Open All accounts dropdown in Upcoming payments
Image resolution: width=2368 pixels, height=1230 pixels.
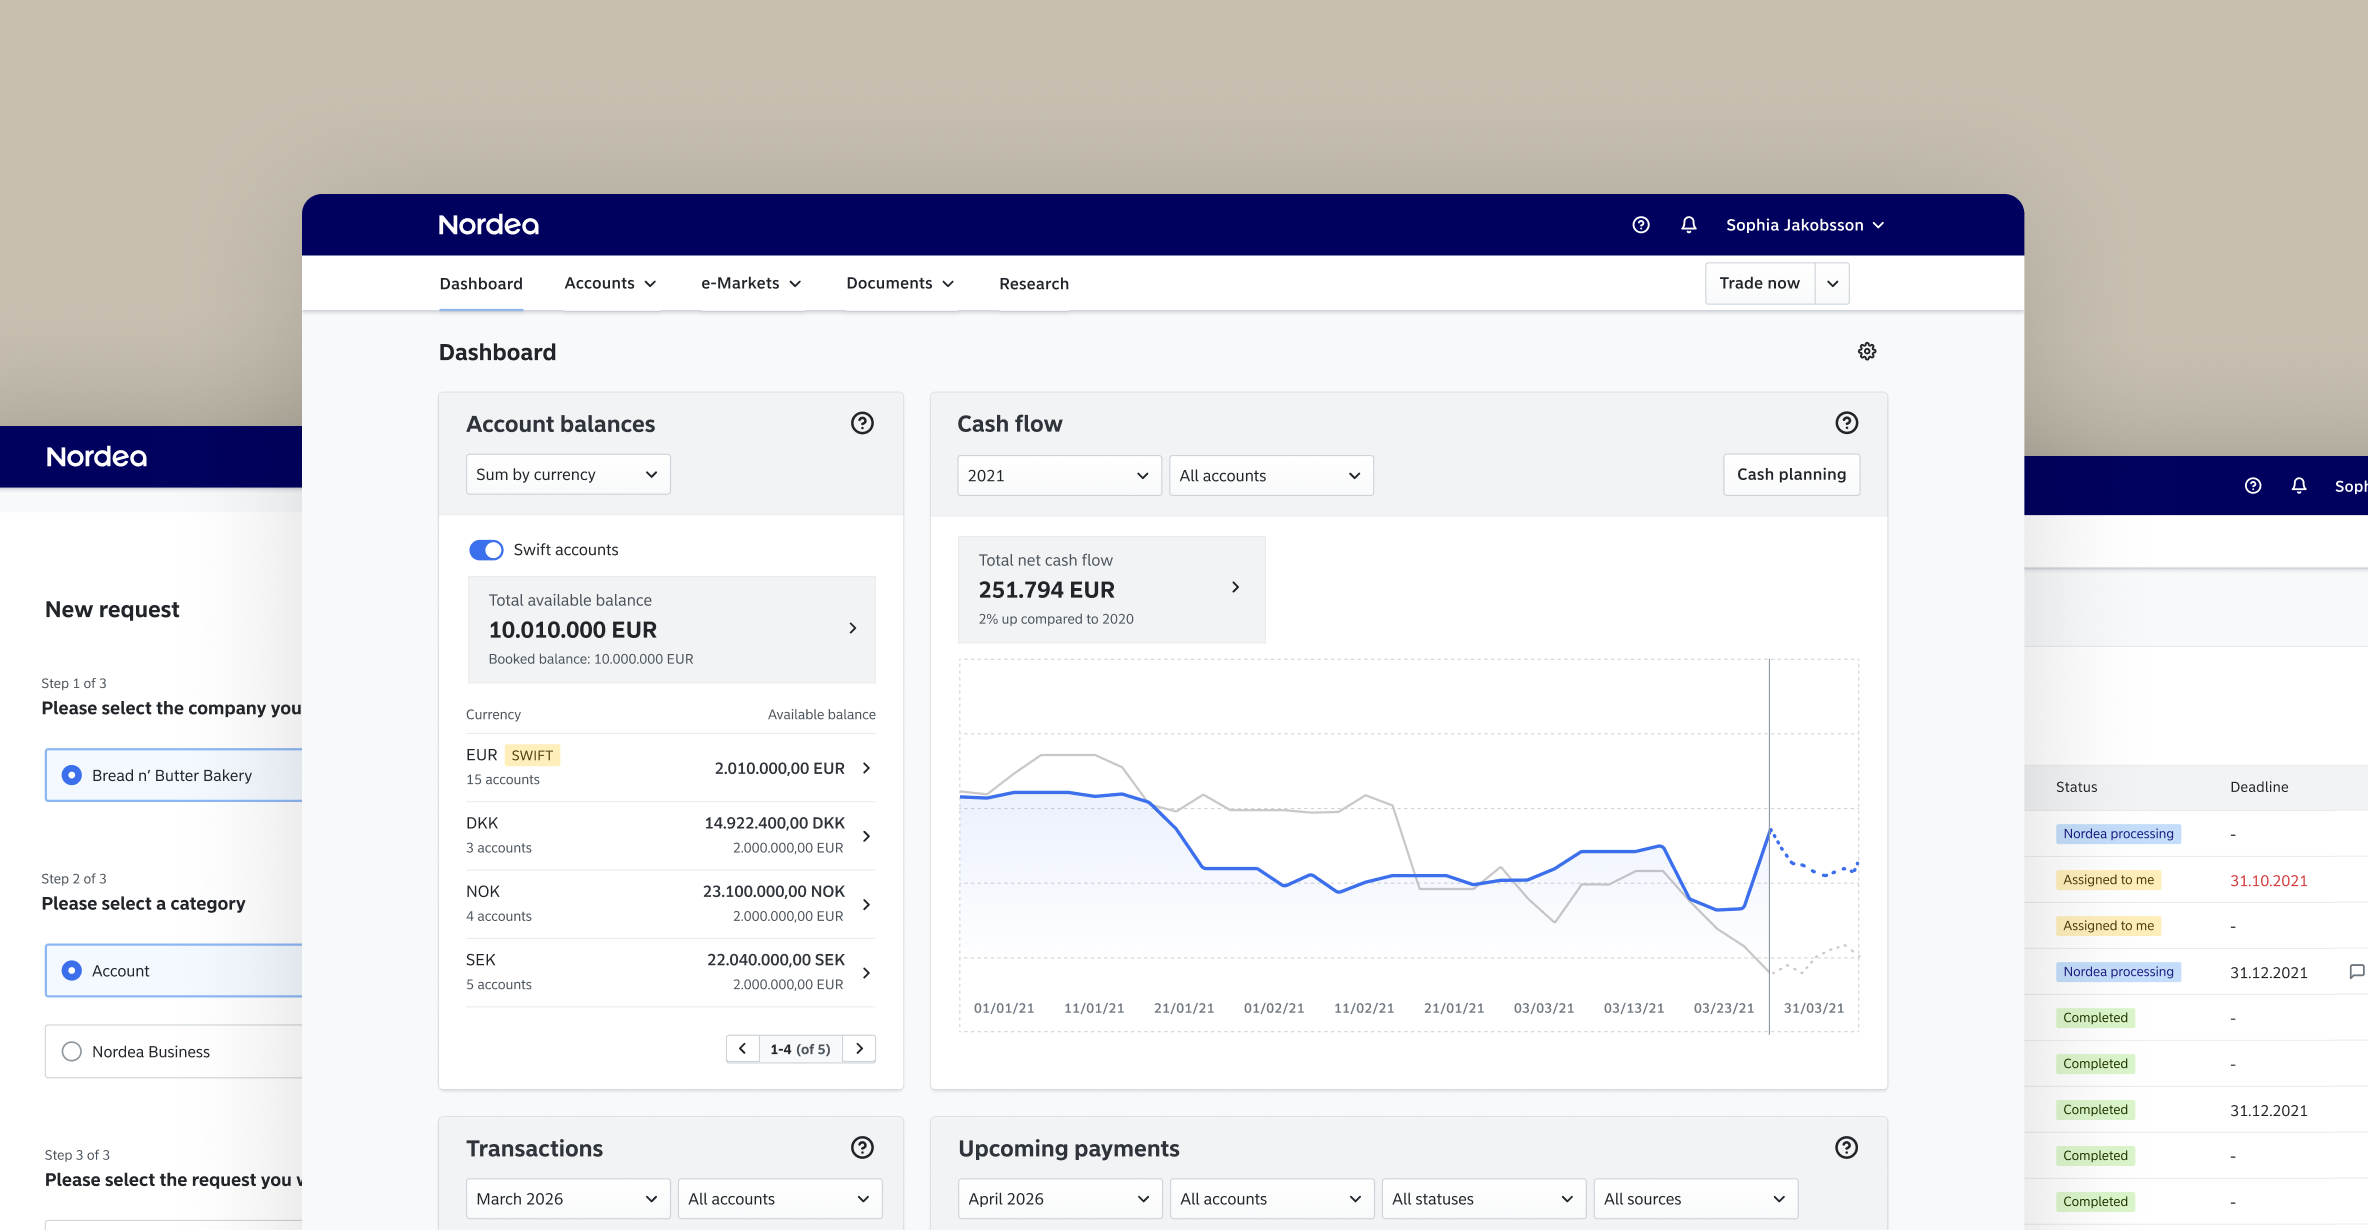[1272, 1199]
